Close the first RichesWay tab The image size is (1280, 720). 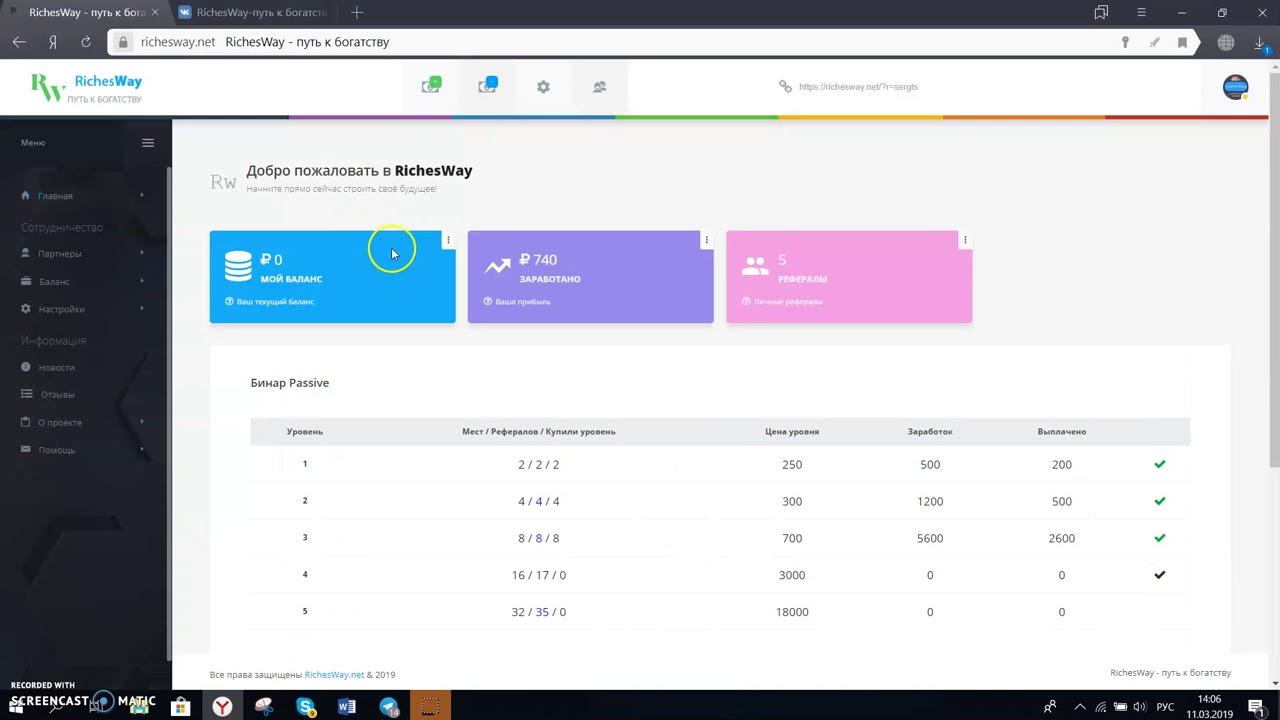coord(154,12)
